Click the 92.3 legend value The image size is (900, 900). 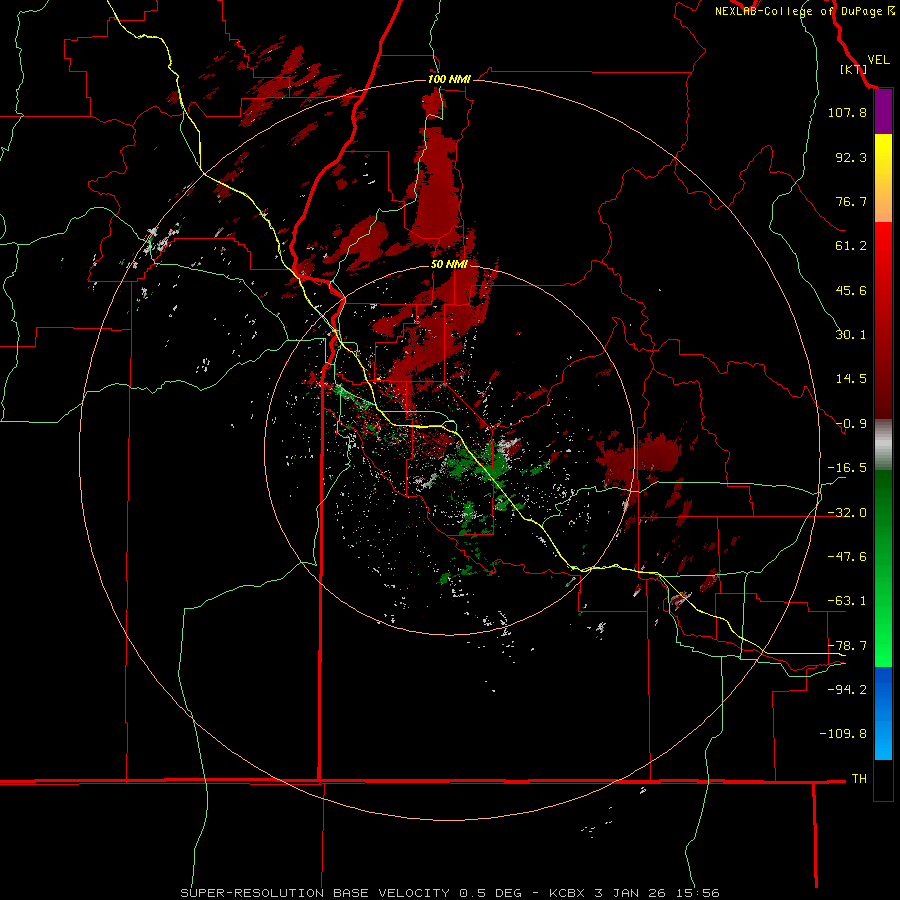(x=851, y=157)
